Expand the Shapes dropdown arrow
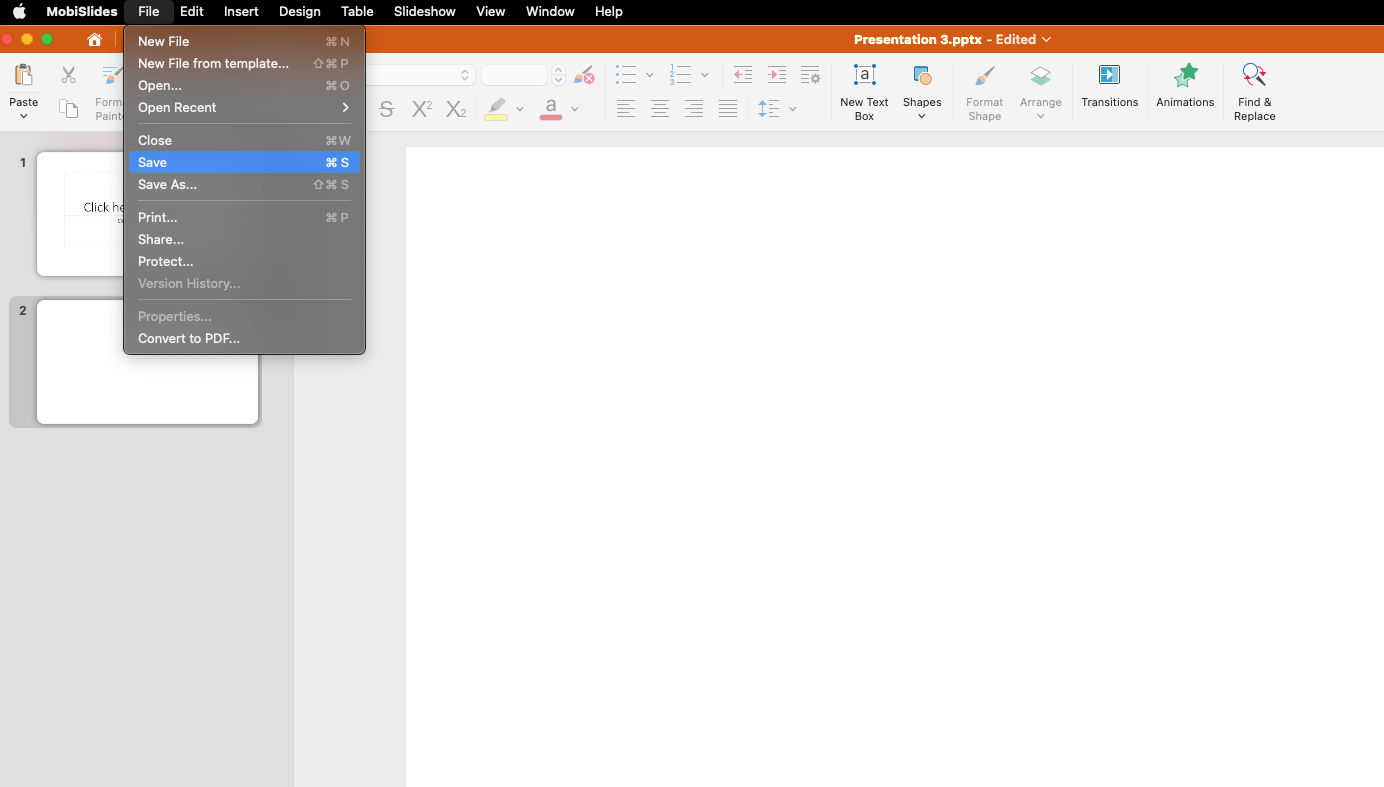 click(x=922, y=117)
